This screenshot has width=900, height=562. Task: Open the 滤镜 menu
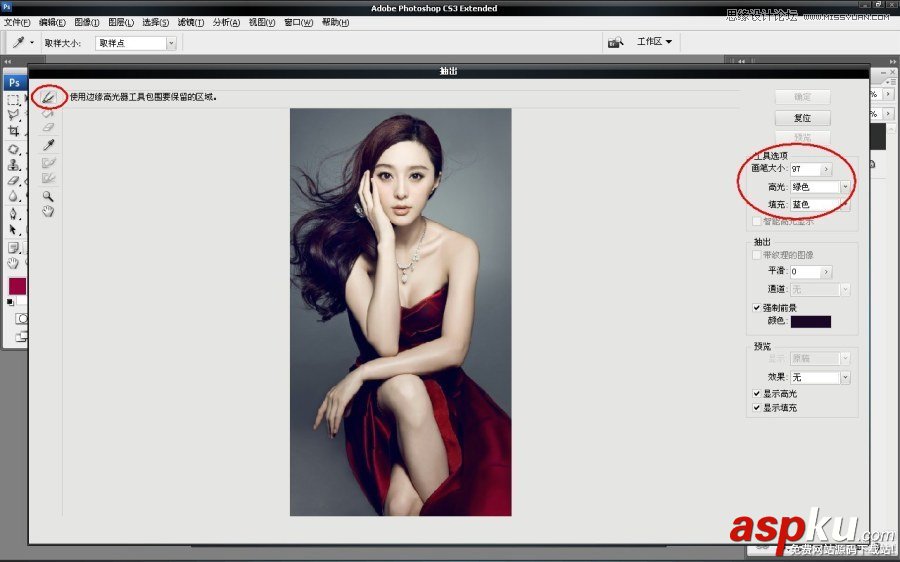(191, 22)
